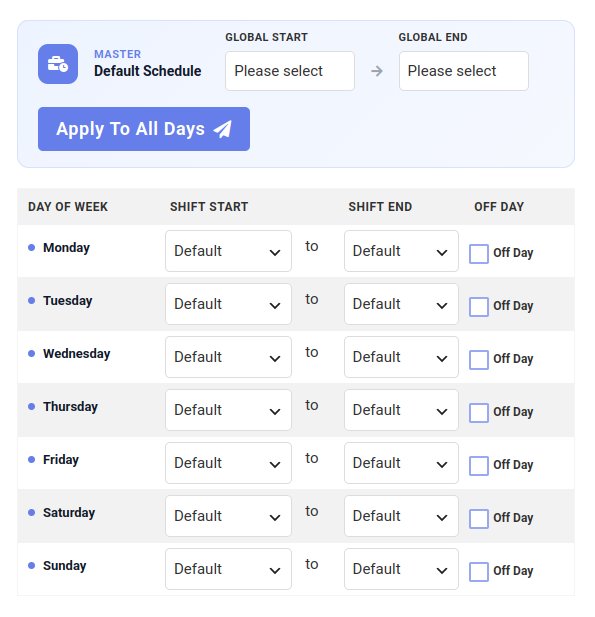Expand Friday shift start dropdown
Viewport: 595px width, 617px height.
point(228,463)
